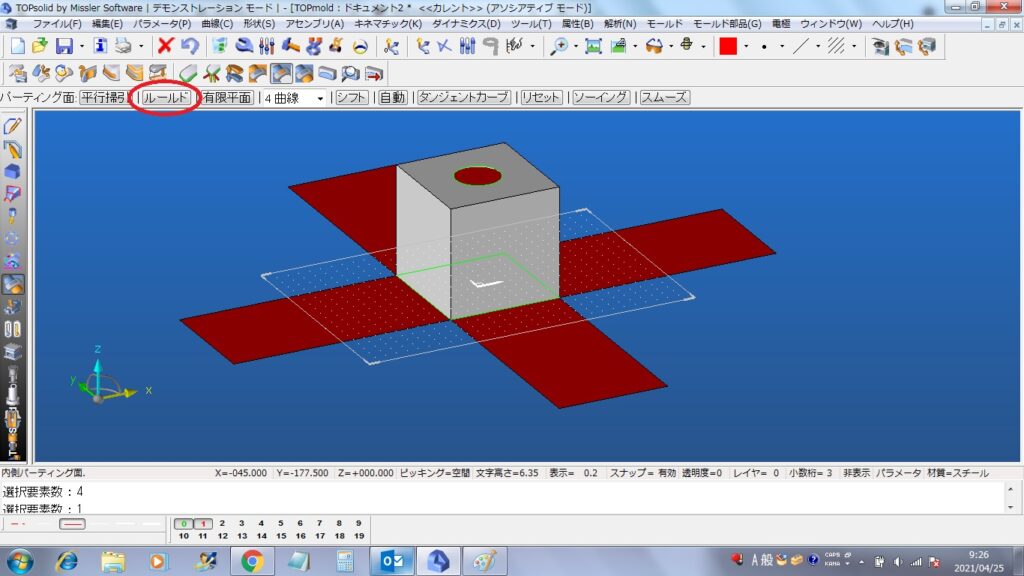
Task: Open the hatch pattern dropdown arrow
Action: pyautogui.click(x=854, y=46)
